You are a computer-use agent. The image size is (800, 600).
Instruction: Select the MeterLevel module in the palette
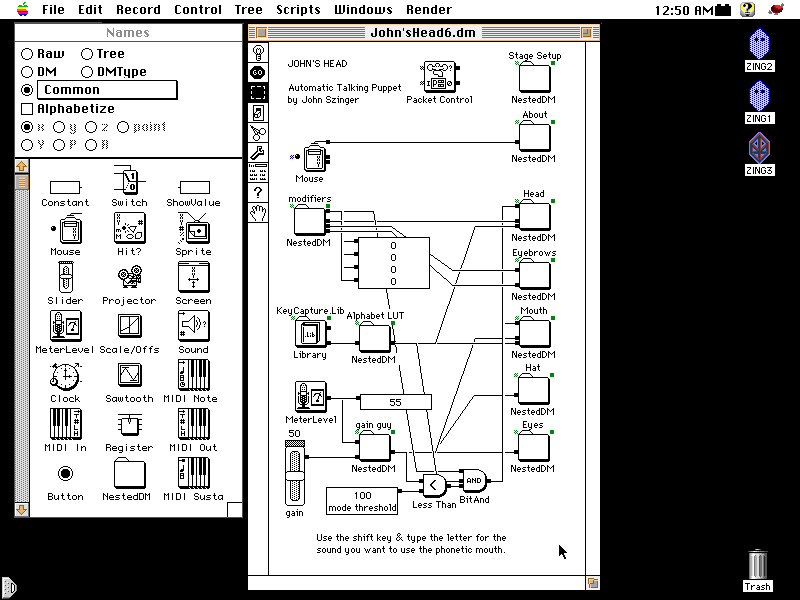tap(65, 326)
